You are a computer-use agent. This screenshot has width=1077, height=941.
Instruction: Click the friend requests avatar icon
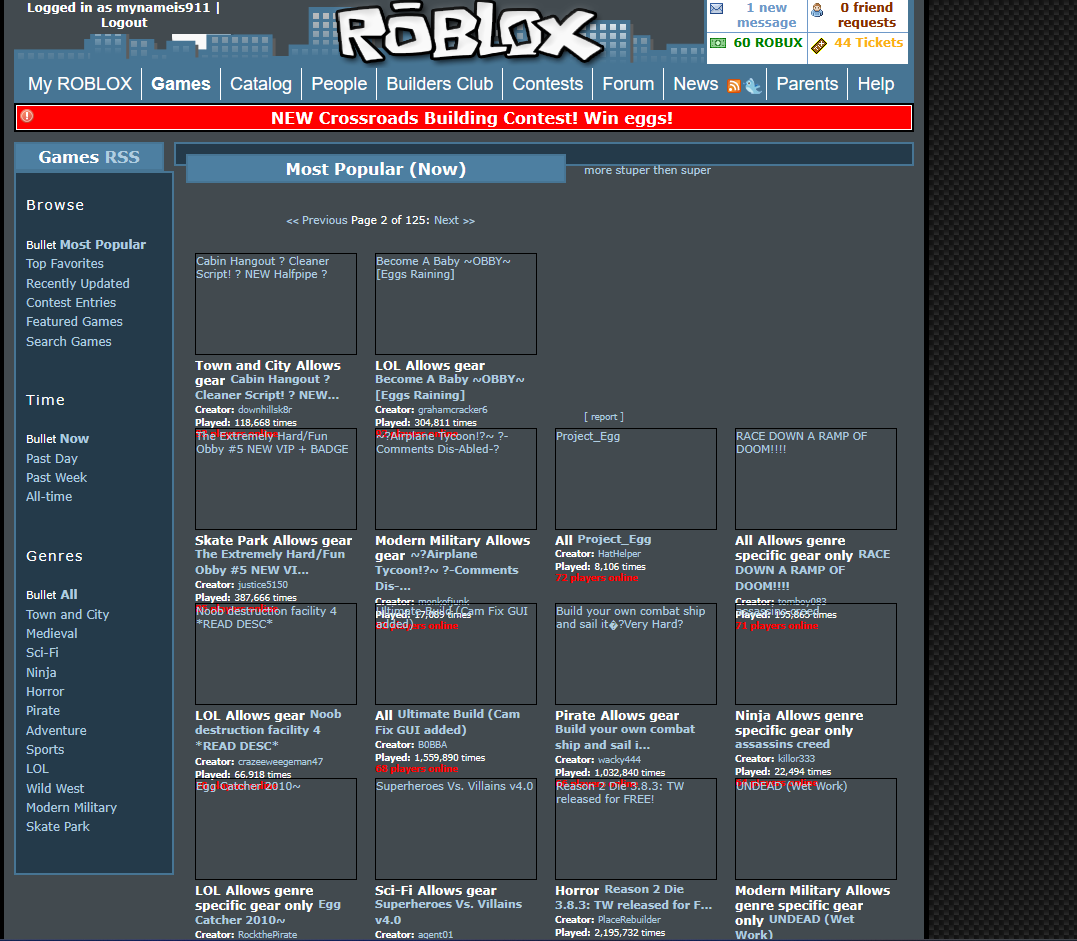[x=817, y=10]
